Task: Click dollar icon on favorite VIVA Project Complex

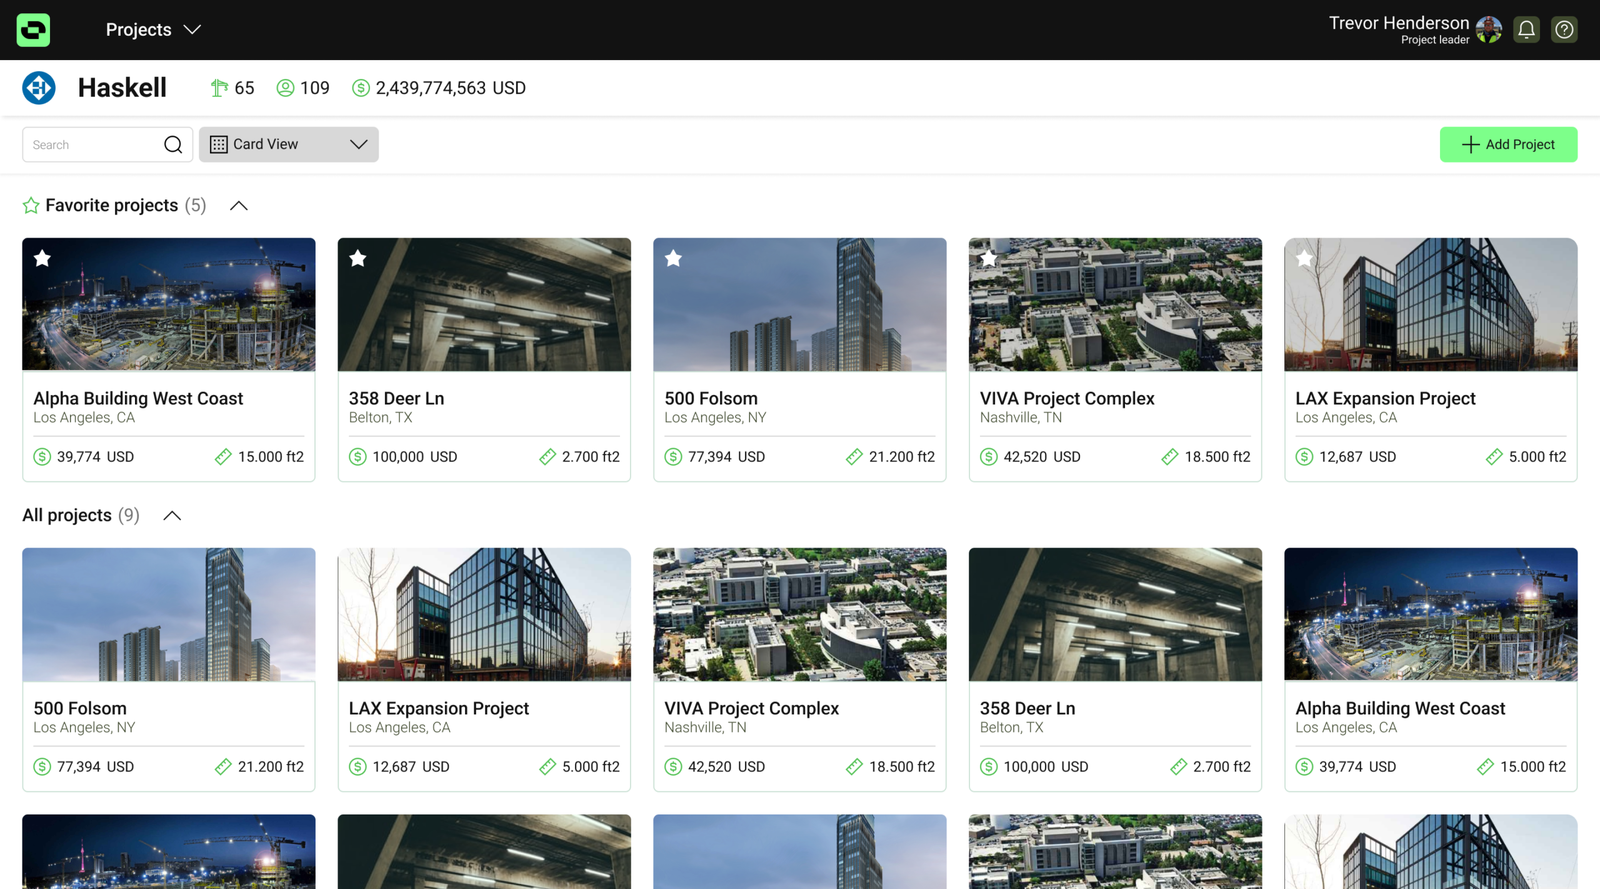Action: 989,457
